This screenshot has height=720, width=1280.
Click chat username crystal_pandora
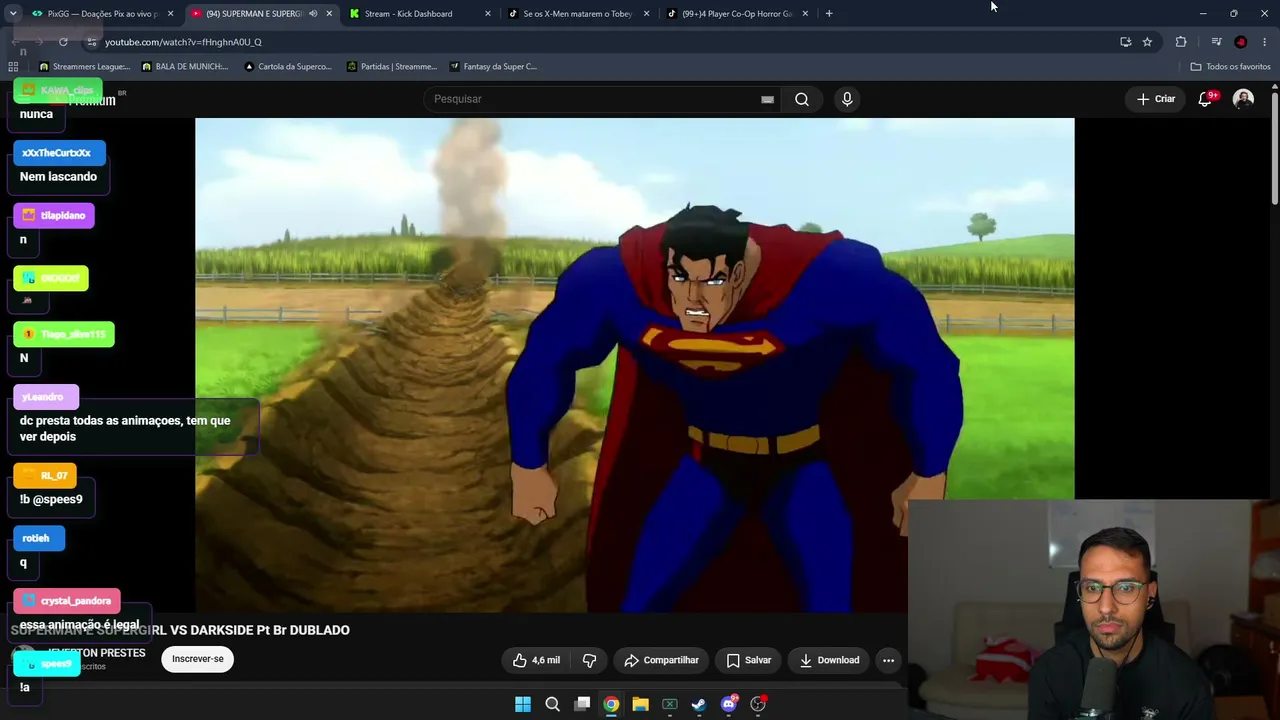pos(76,601)
